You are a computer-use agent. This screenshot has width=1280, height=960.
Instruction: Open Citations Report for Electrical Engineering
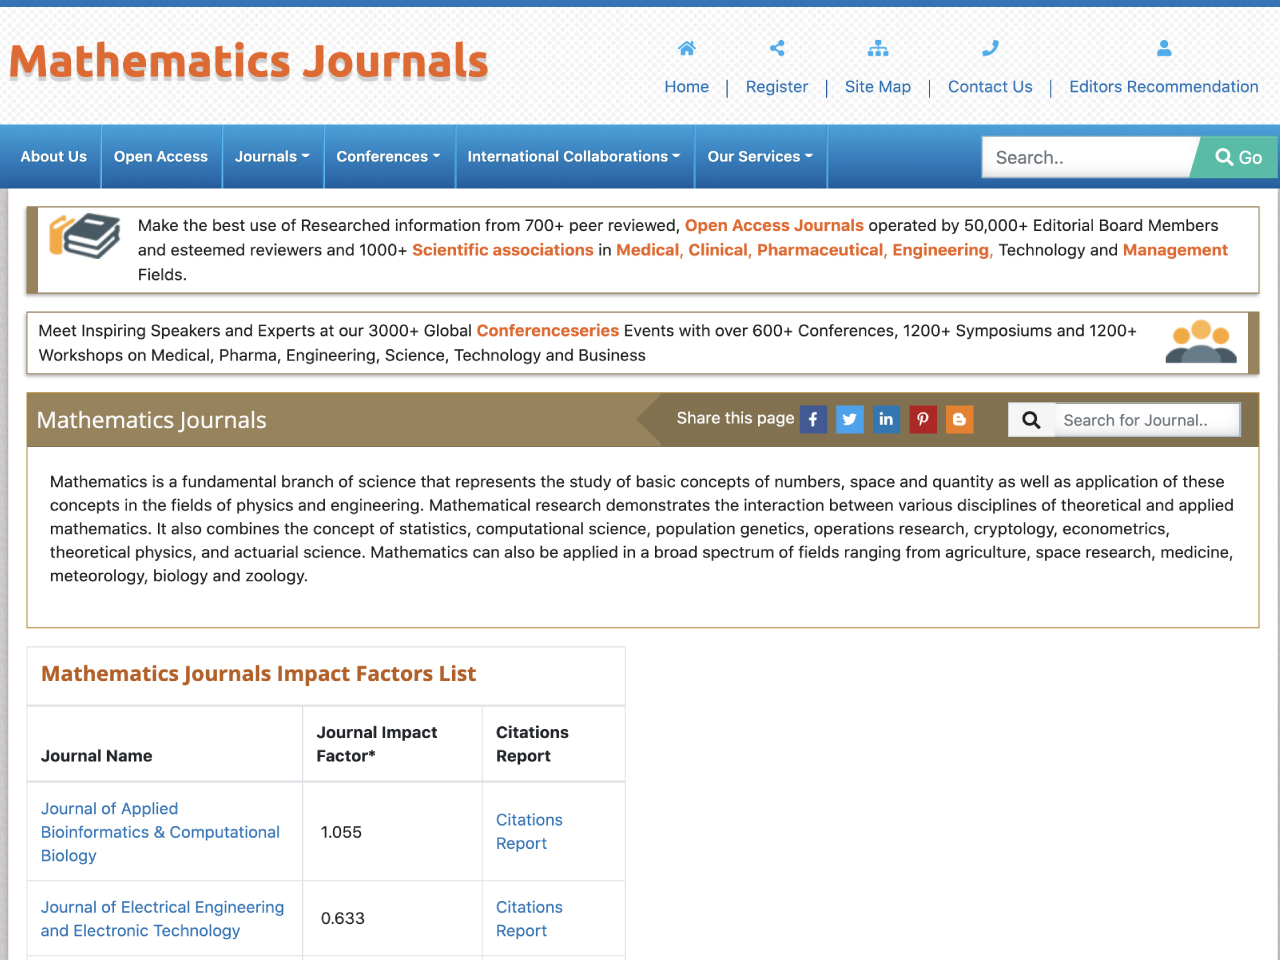tap(529, 919)
